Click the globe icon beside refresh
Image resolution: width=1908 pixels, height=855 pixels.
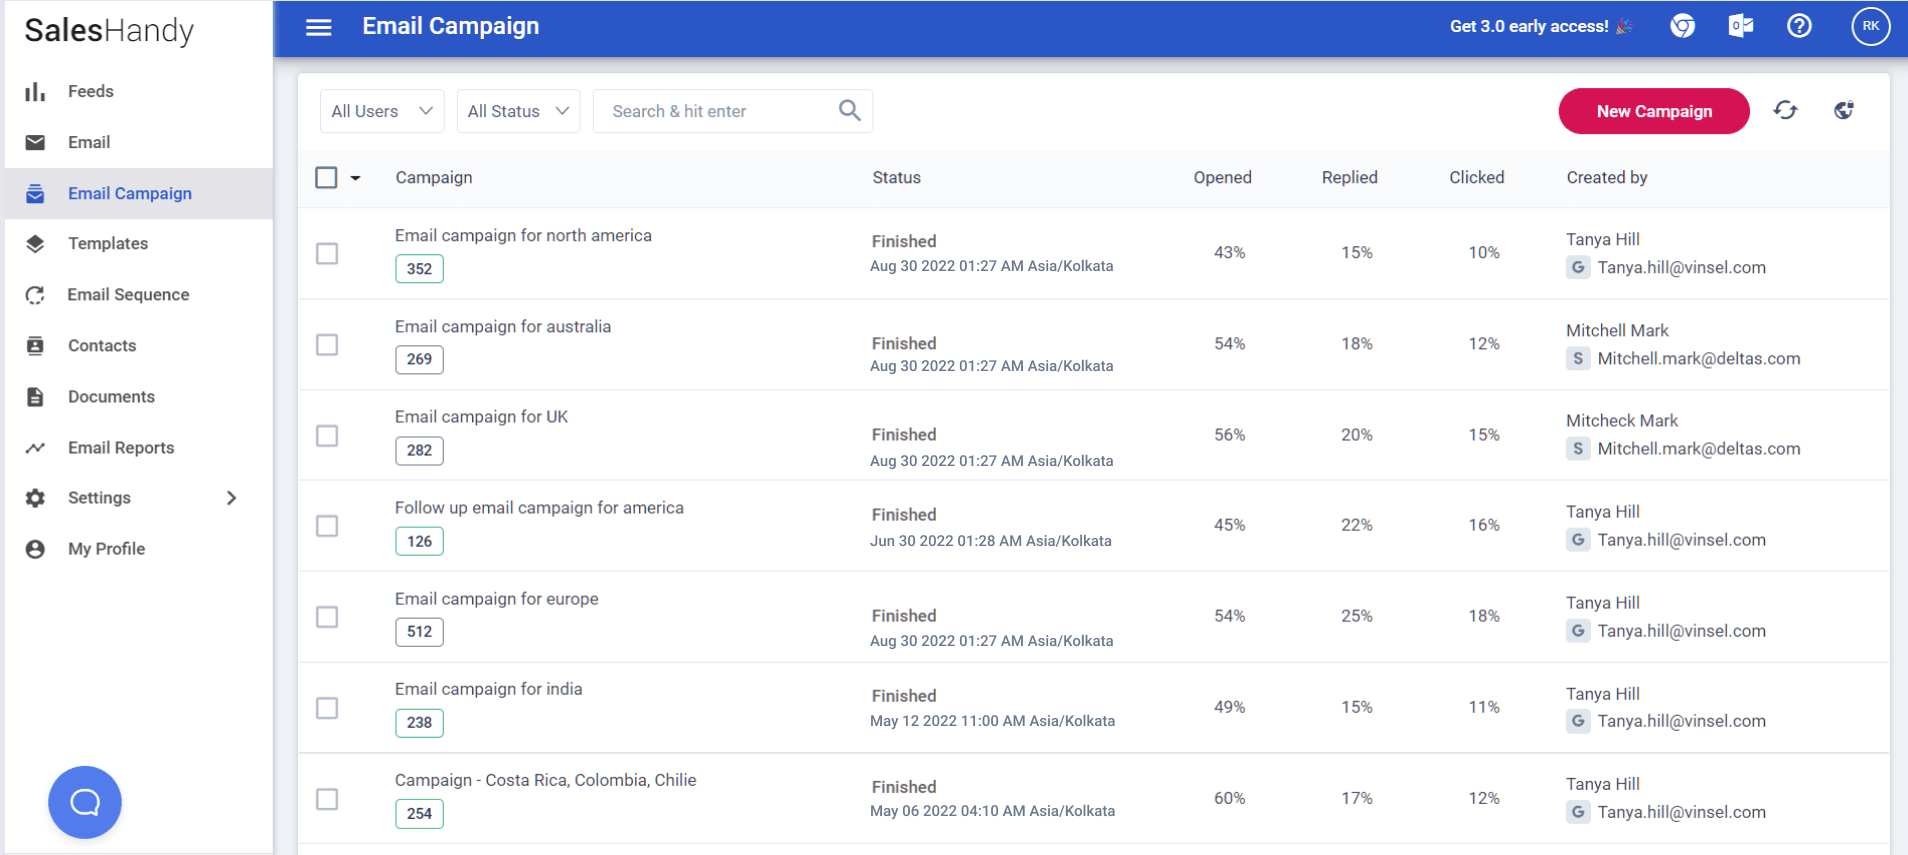click(x=1844, y=110)
